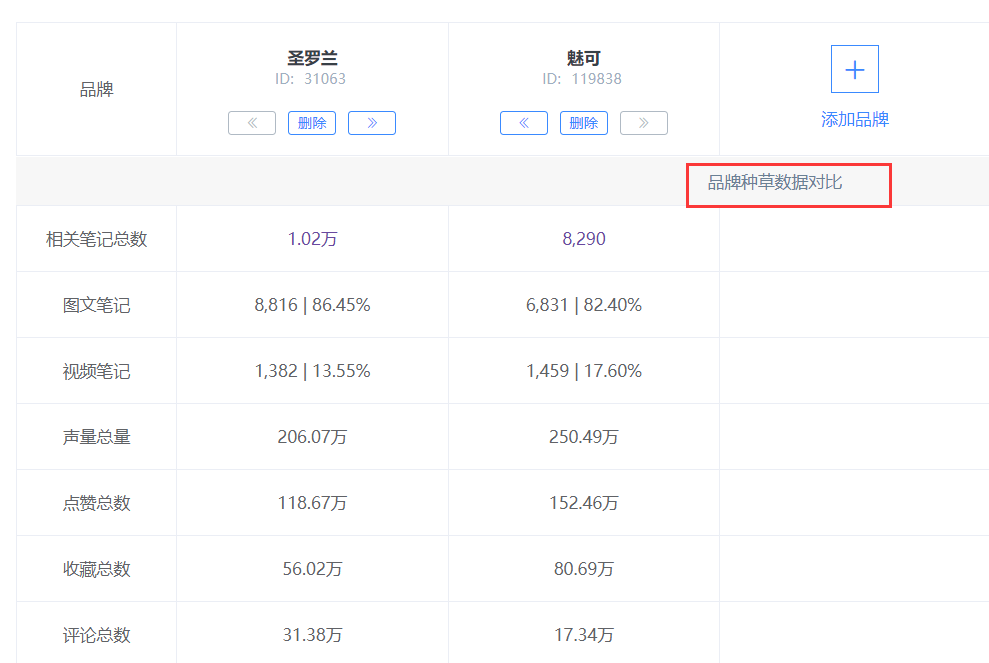Click 魅可 点赞总数 value 152.46万
The image size is (989, 663).
point(583,503)
